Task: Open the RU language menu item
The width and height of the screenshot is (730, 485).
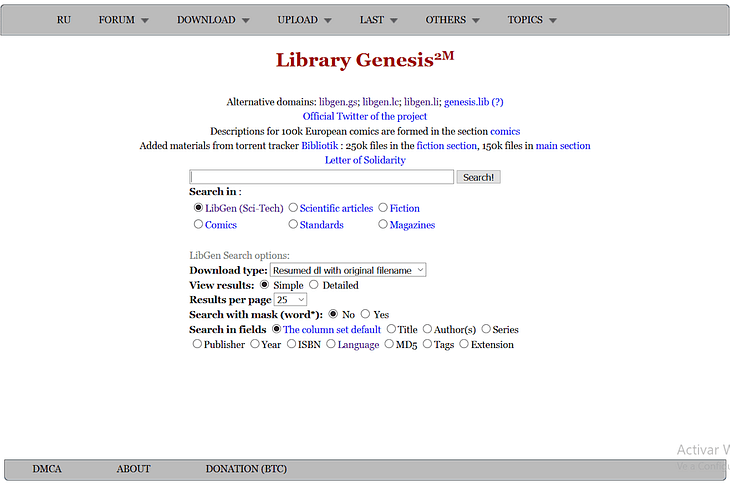Action: point(63,20)
